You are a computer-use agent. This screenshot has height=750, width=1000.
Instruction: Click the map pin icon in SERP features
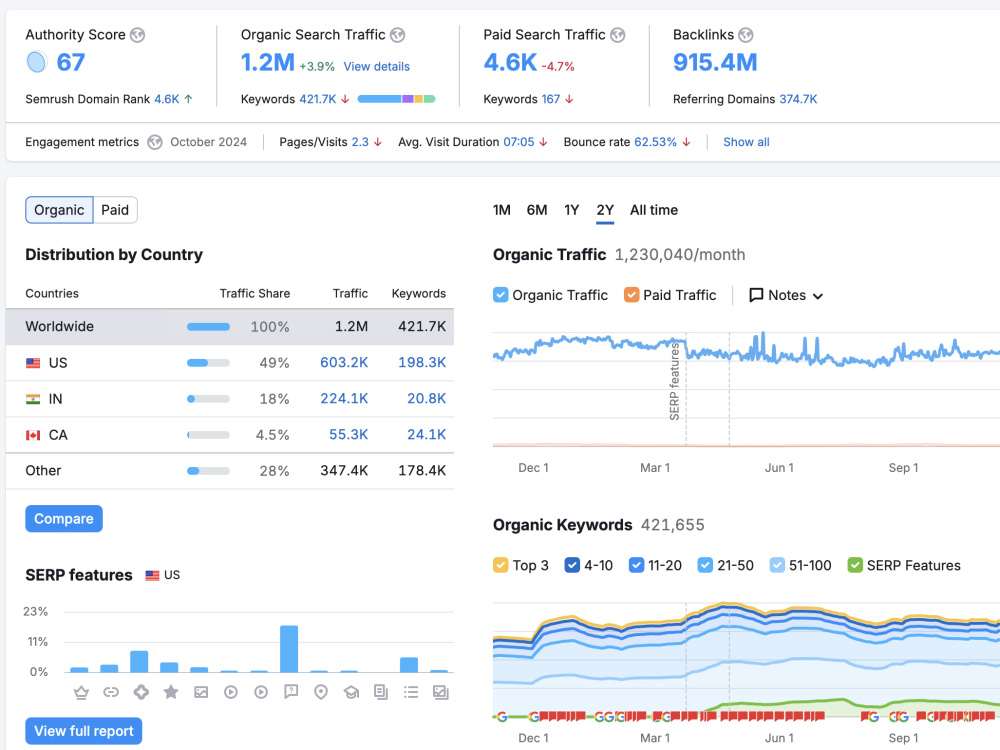click(321, 692)
